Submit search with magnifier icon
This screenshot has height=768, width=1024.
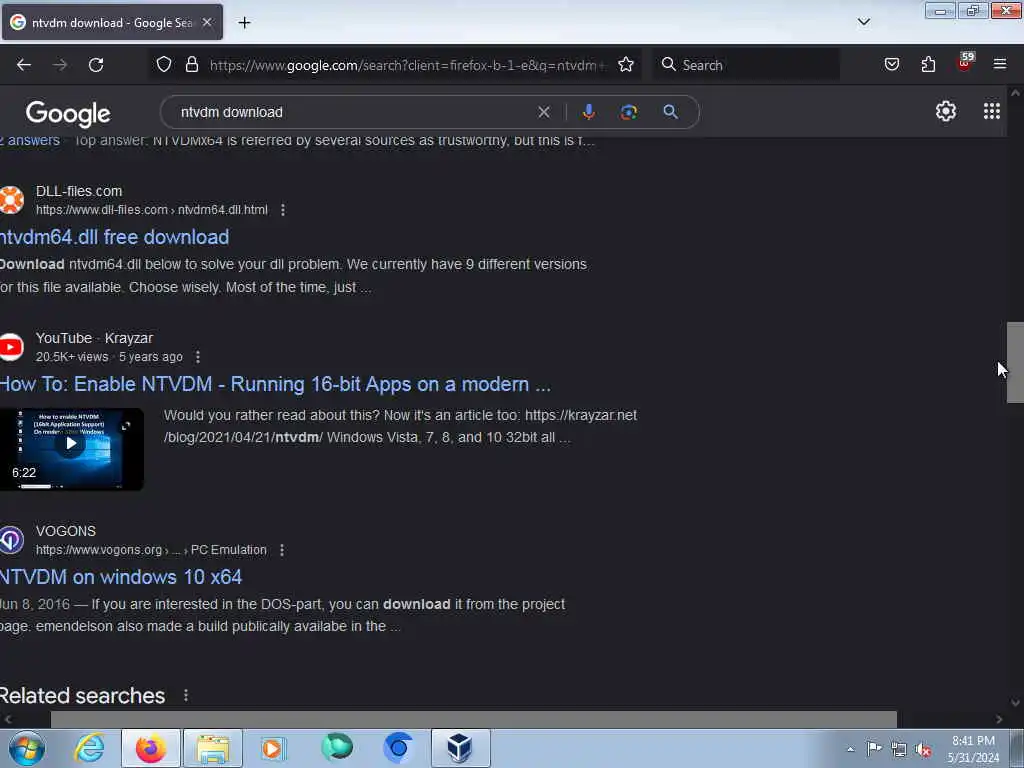(670, 112)
